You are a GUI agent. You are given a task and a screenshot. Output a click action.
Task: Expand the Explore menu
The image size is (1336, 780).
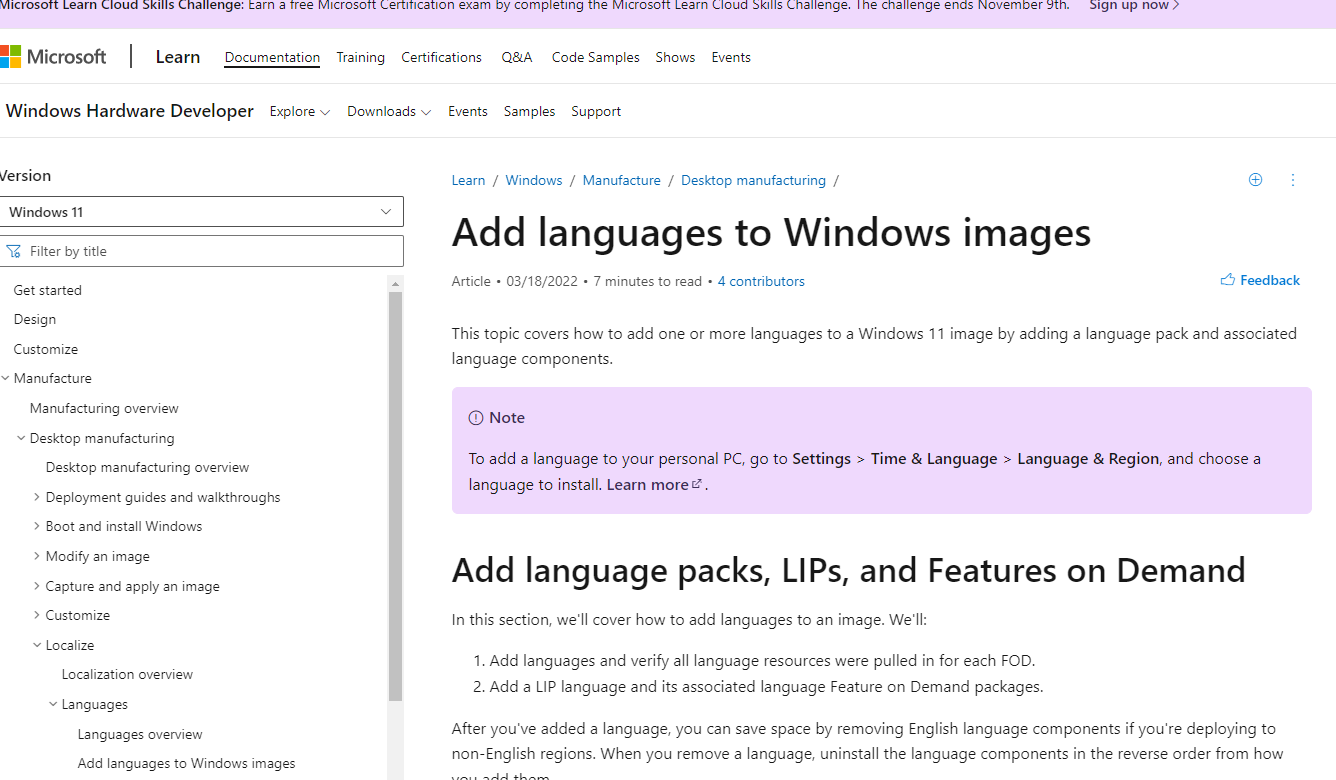click(x=300, y=111)
